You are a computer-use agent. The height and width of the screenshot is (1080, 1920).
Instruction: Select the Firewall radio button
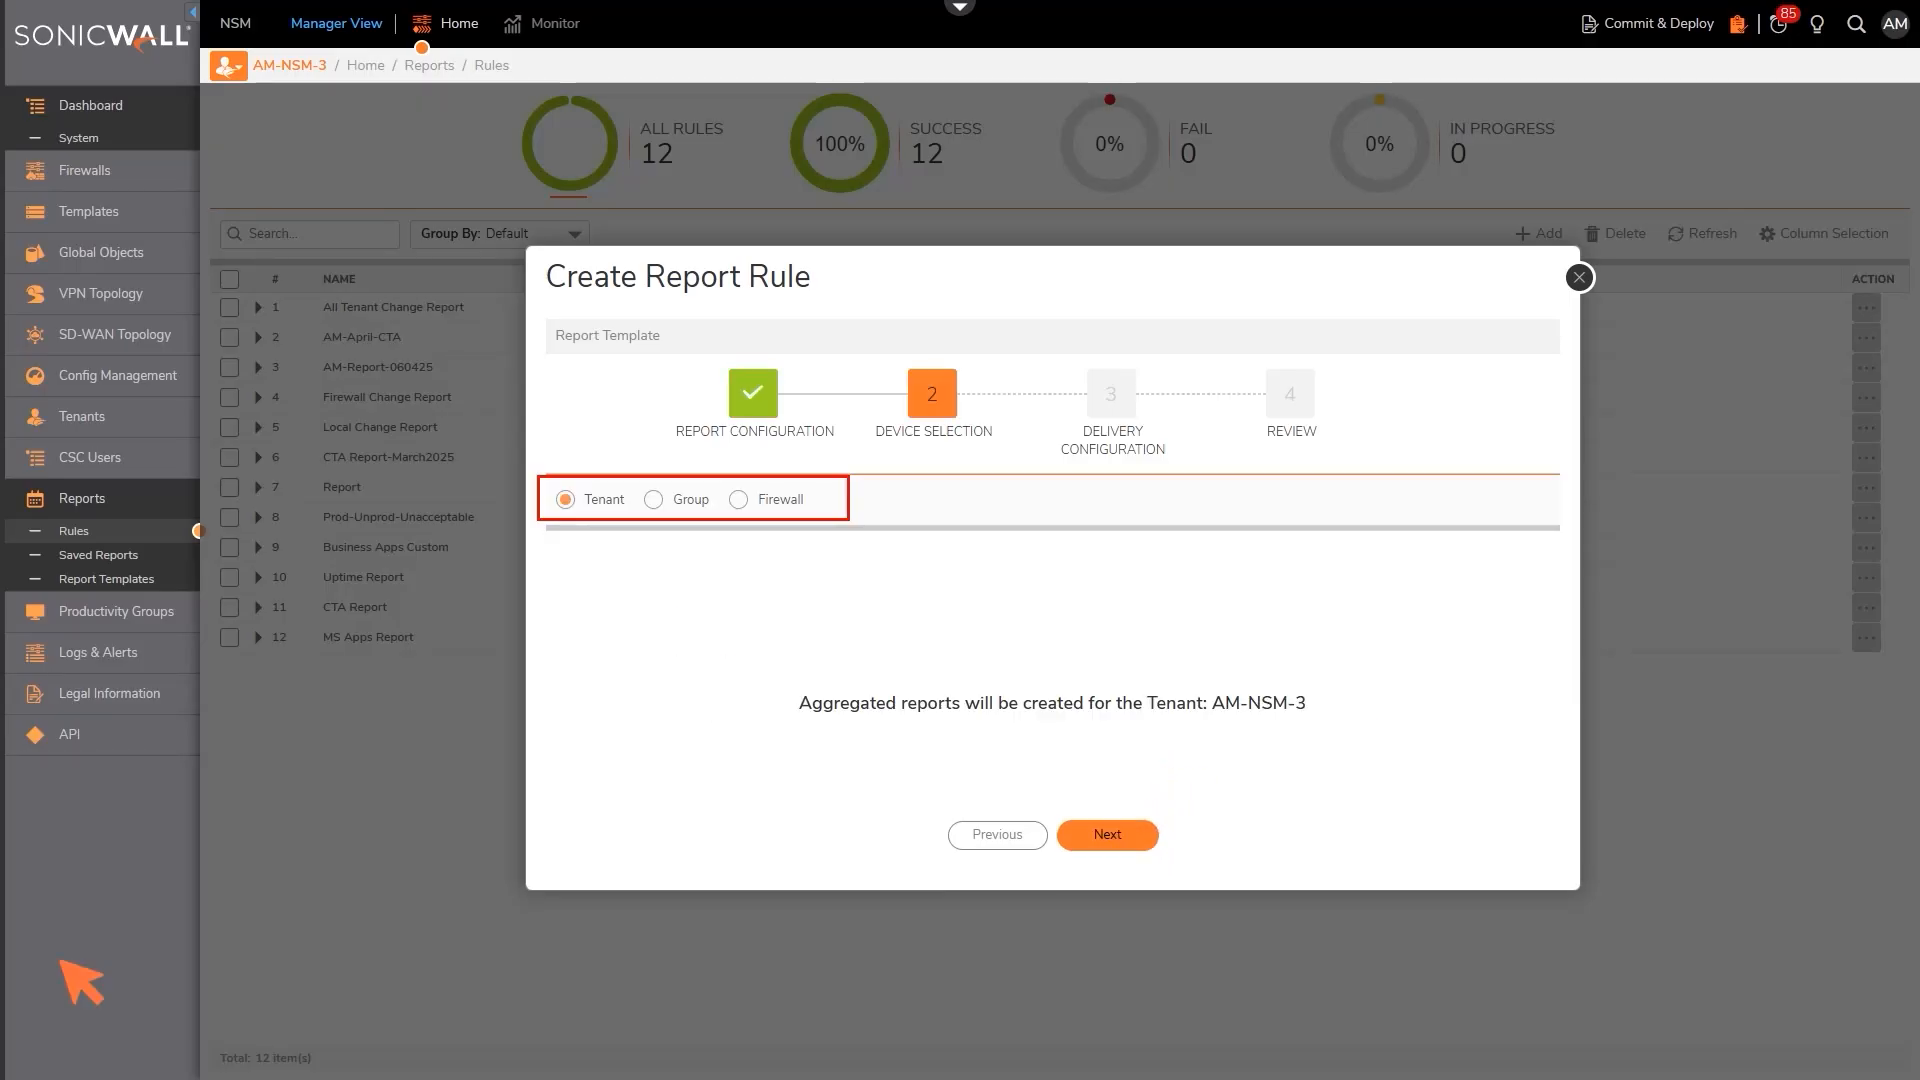pyautogui.click(x=738, y=500)
